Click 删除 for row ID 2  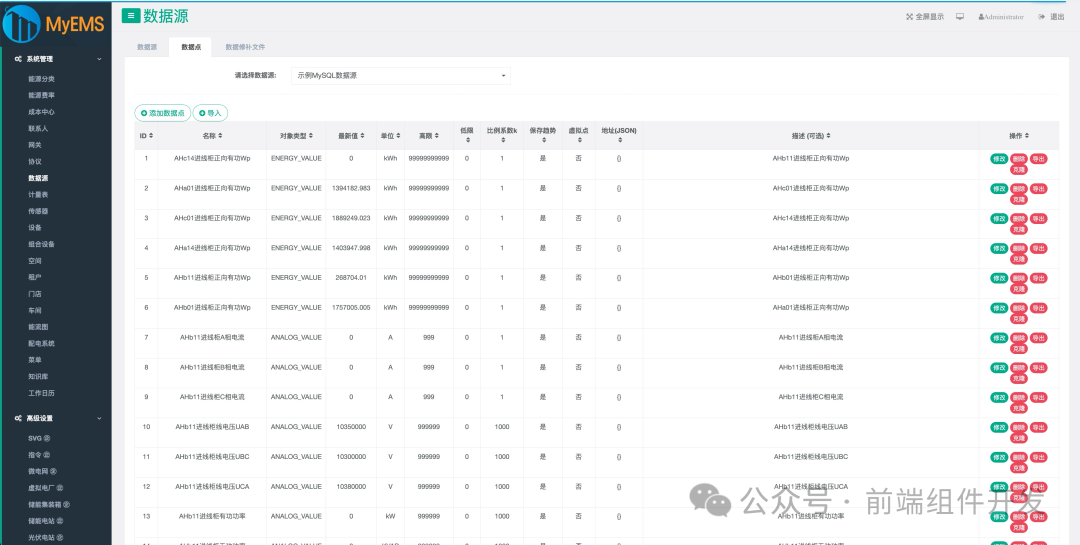pyautogui.click(x=1019, y=188)
